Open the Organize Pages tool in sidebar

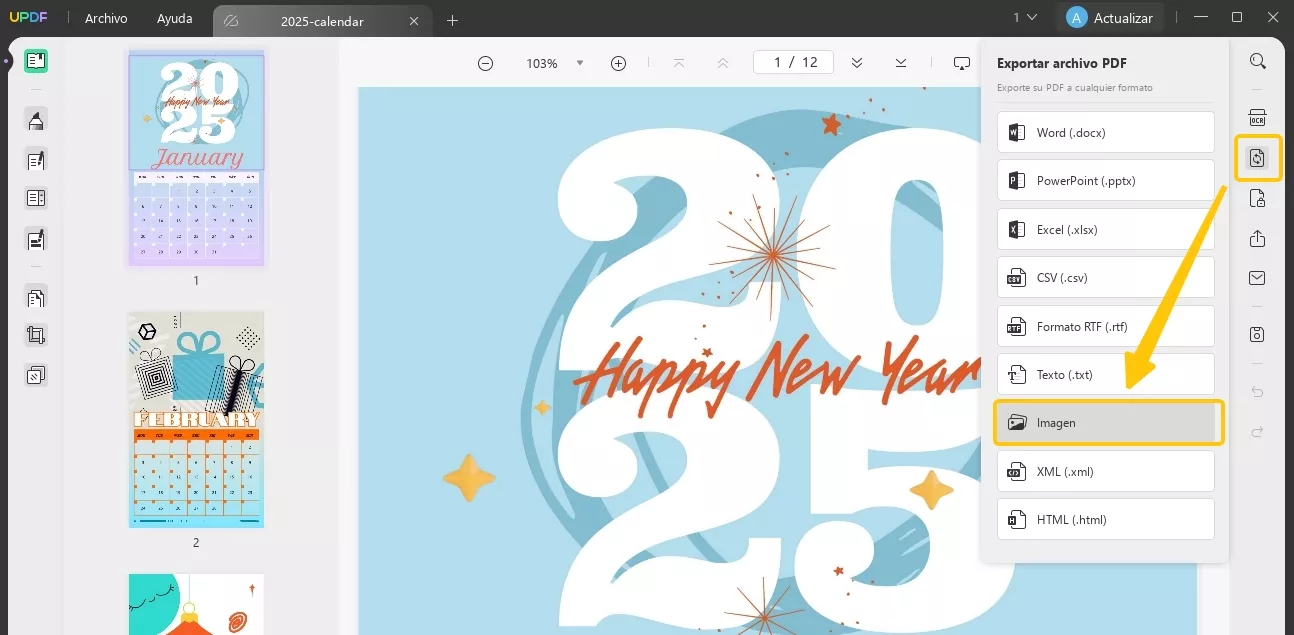[36, 198]
